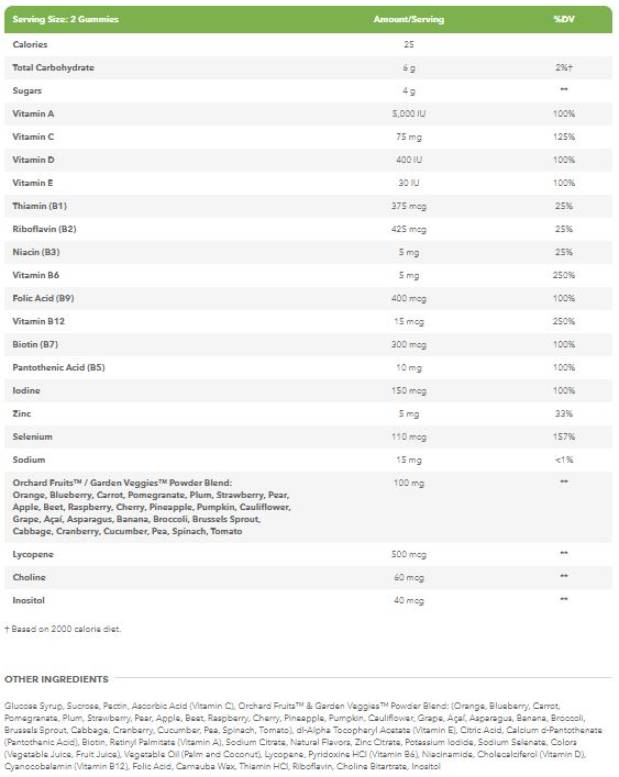Click the Pantothenic Acid (B5) label
This screenshot has width=619, height=777.
click(58, 367)
